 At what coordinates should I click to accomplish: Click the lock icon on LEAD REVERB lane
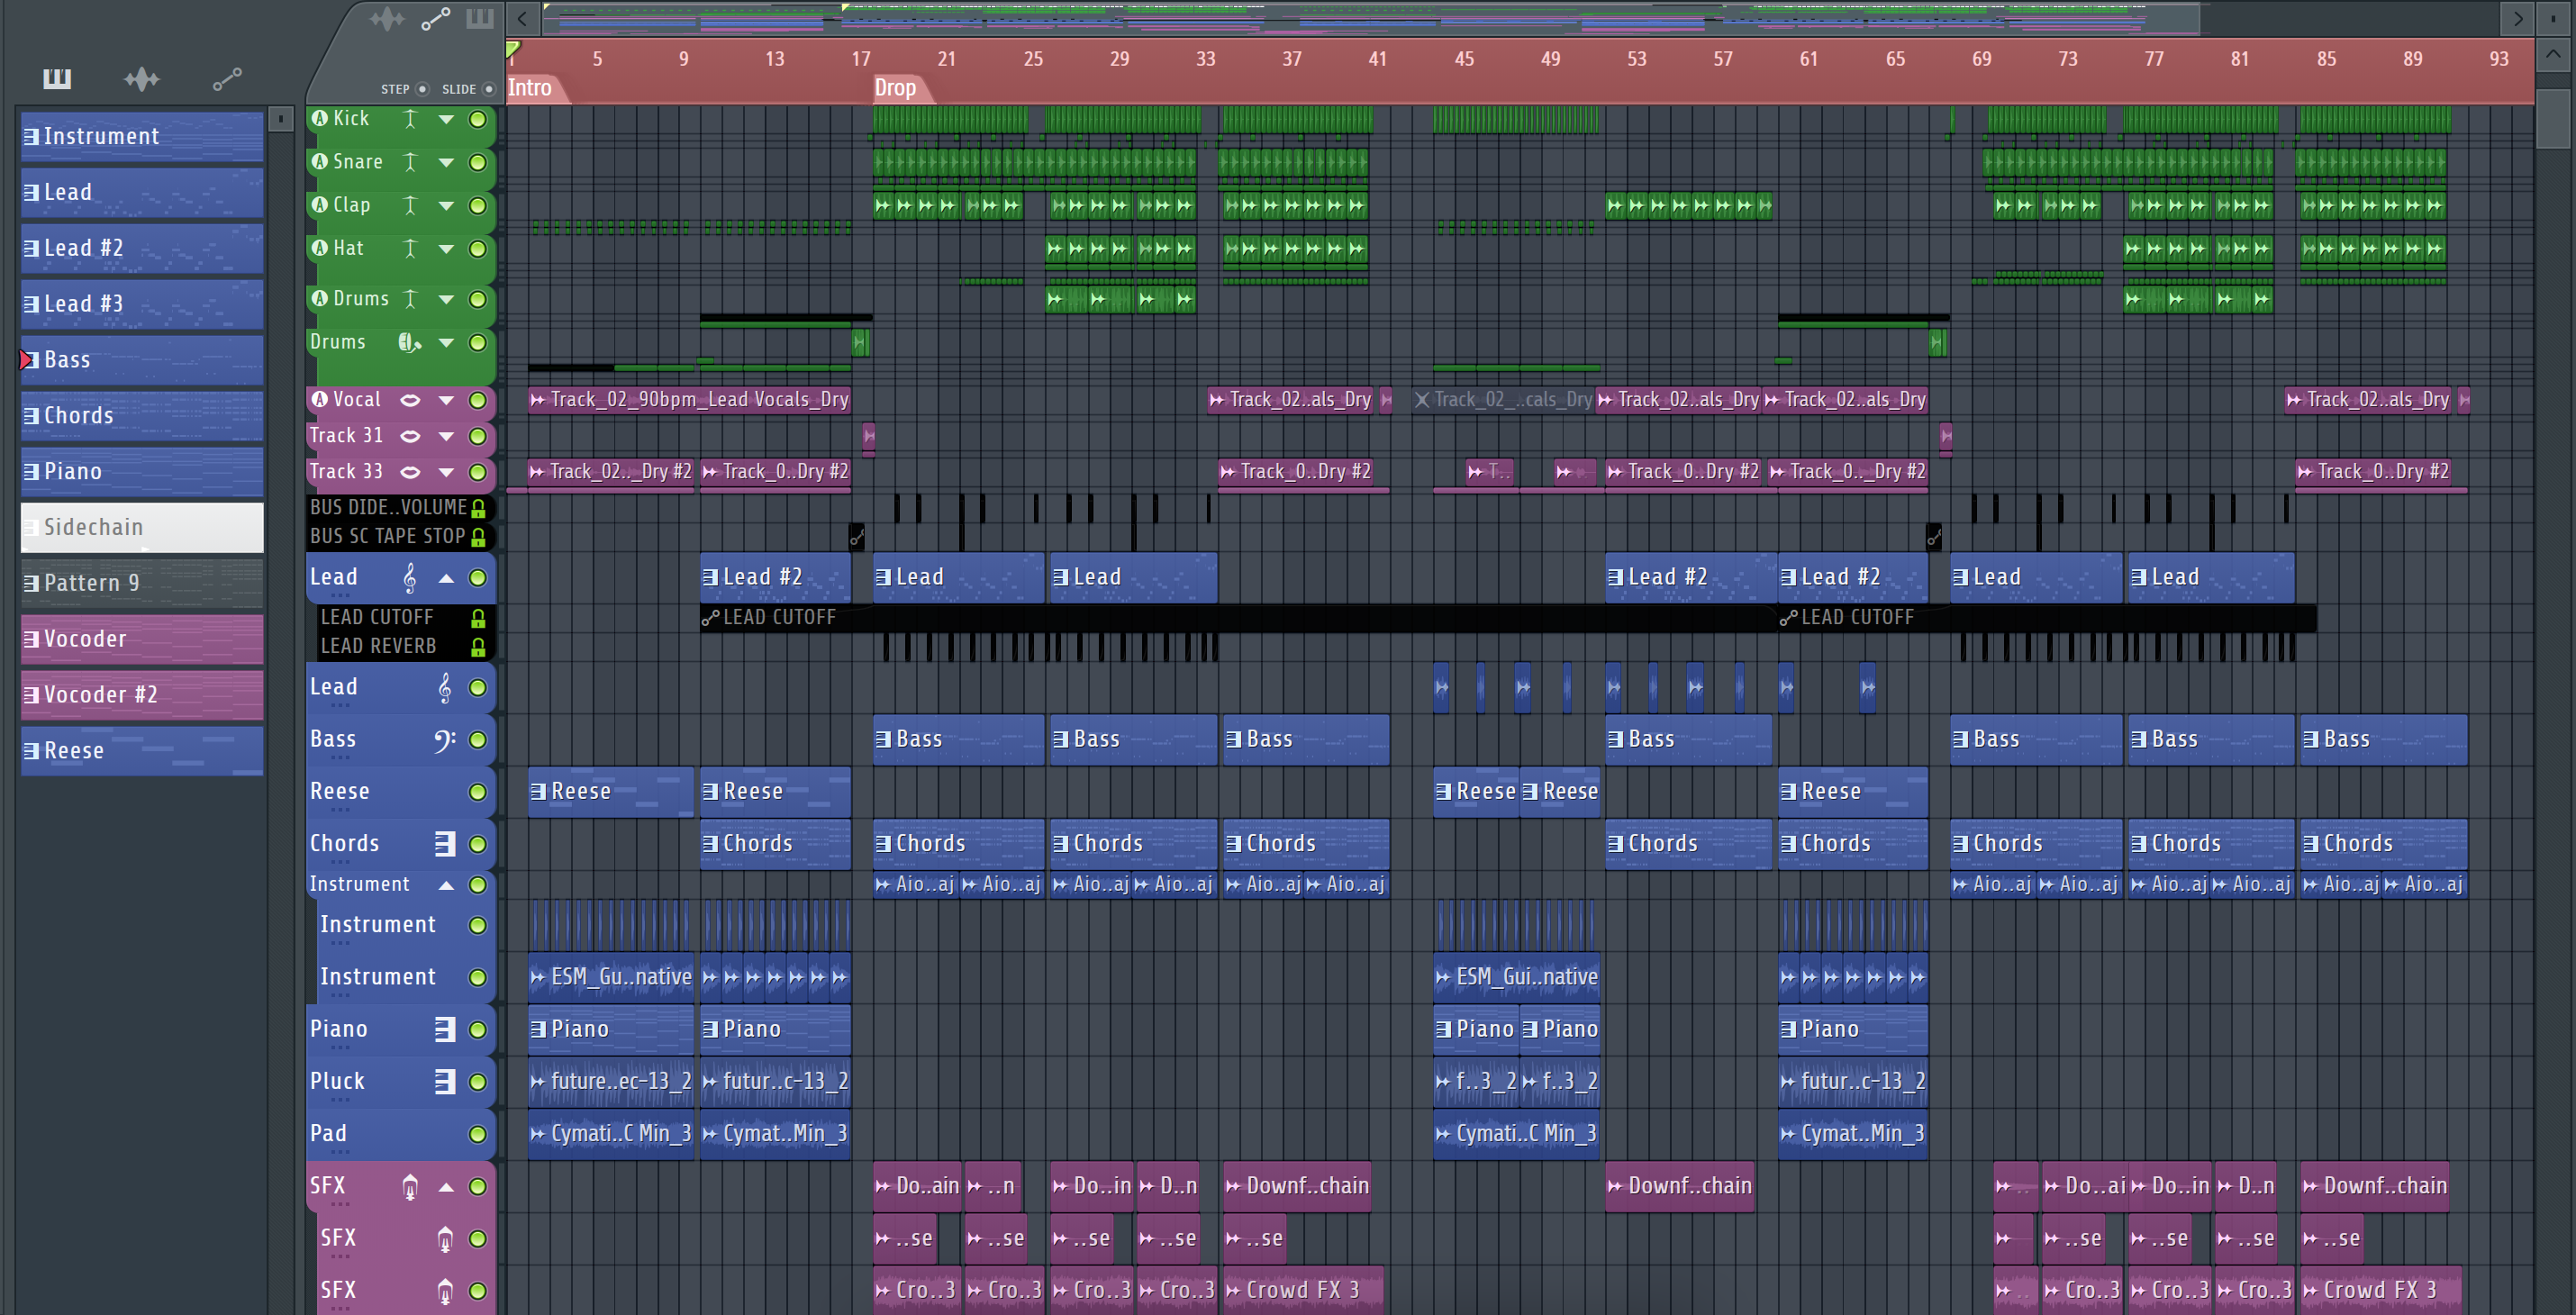478,647
